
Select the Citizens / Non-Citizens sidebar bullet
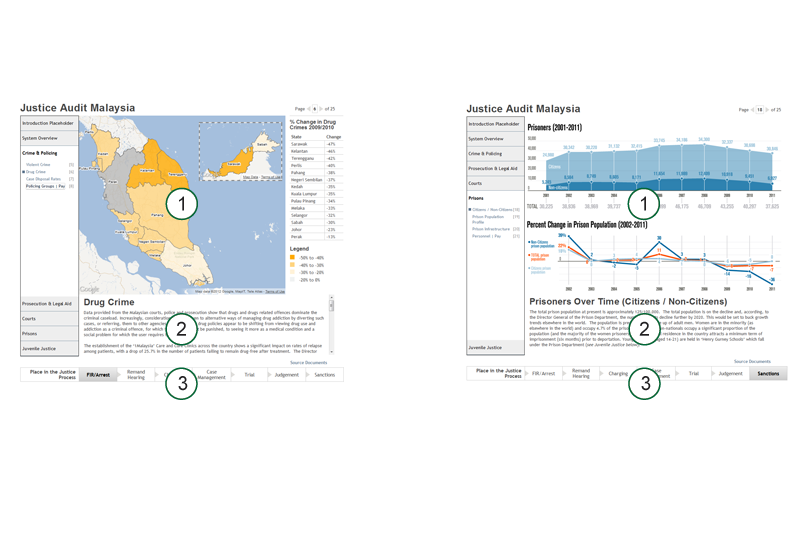[x=470, y=210]
